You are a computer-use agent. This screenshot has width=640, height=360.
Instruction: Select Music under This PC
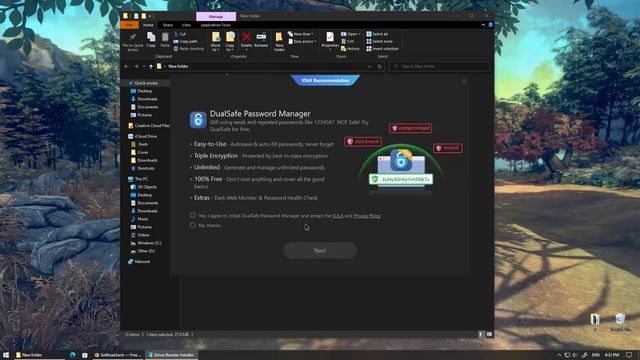coord(140,219)
